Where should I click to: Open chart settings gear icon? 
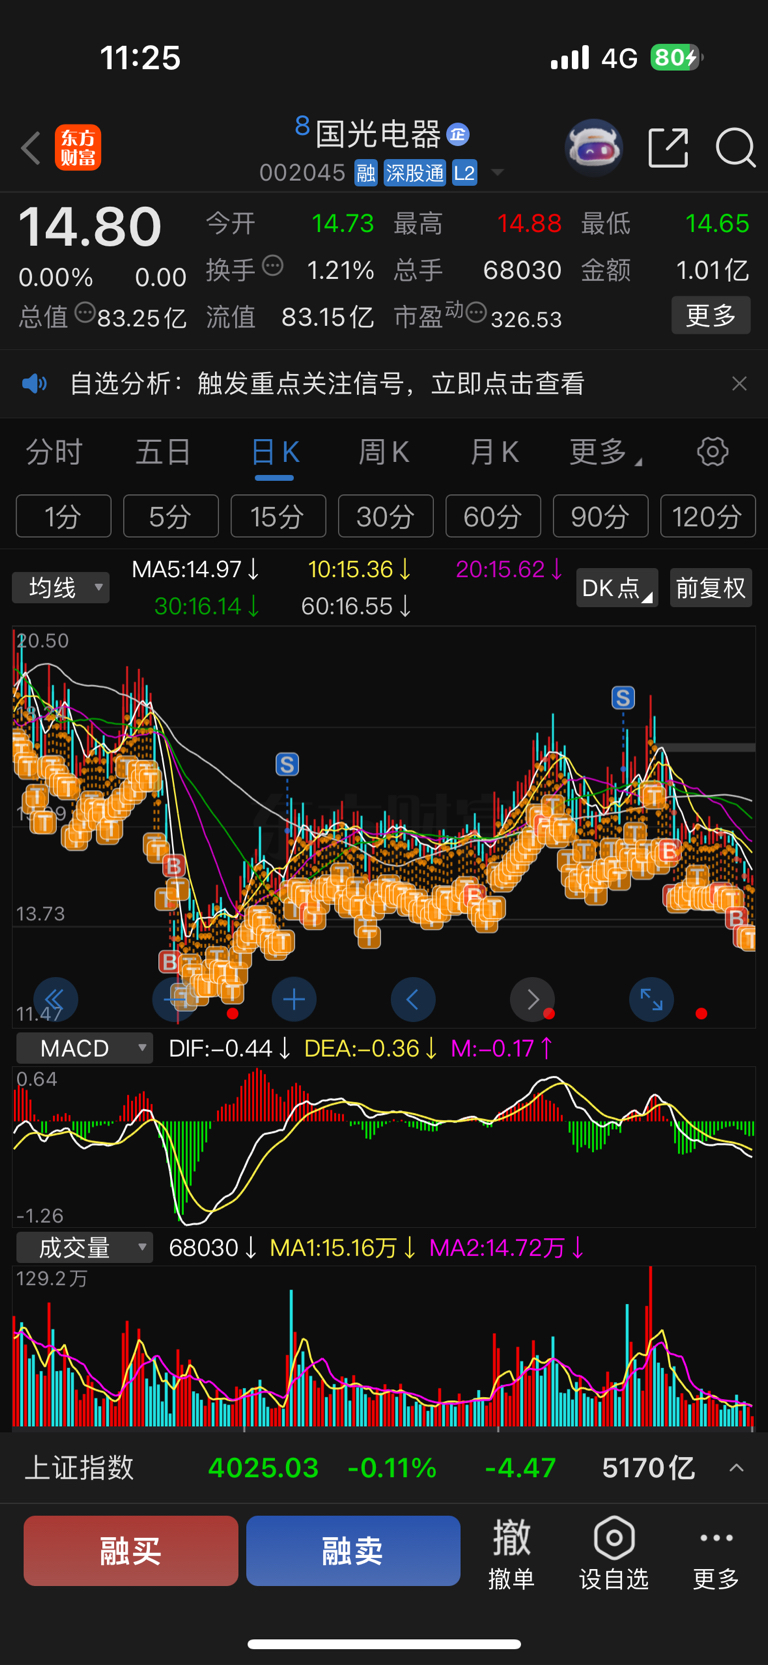pos(713,452)
